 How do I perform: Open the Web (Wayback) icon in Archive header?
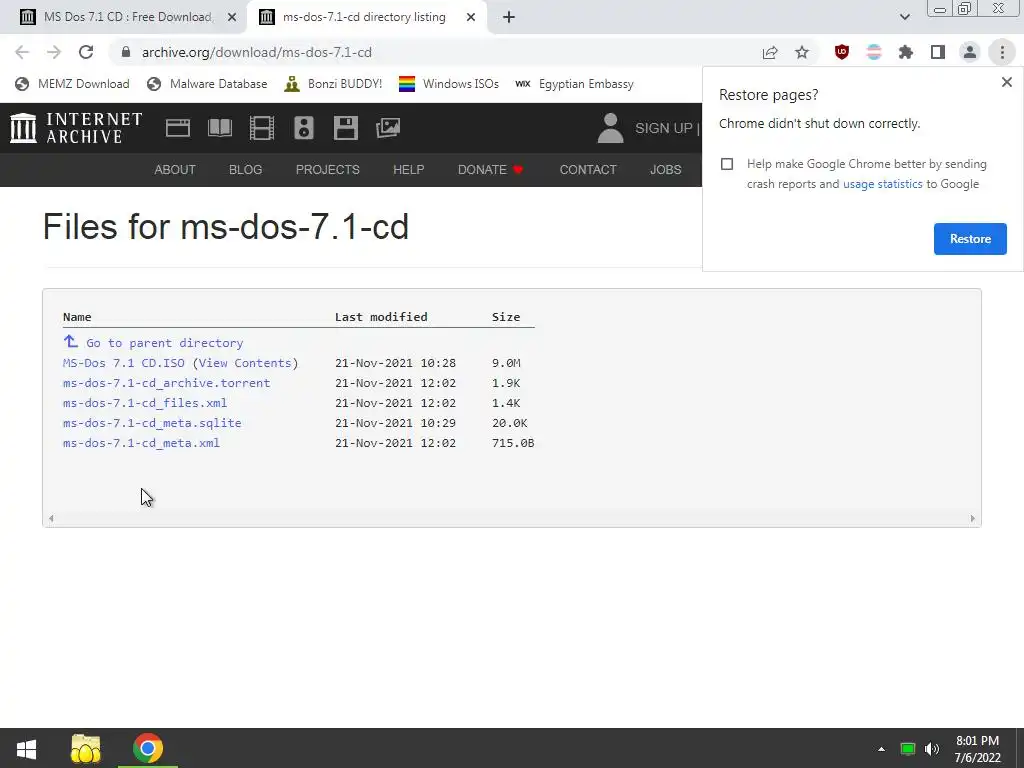(x=178, y=128)
